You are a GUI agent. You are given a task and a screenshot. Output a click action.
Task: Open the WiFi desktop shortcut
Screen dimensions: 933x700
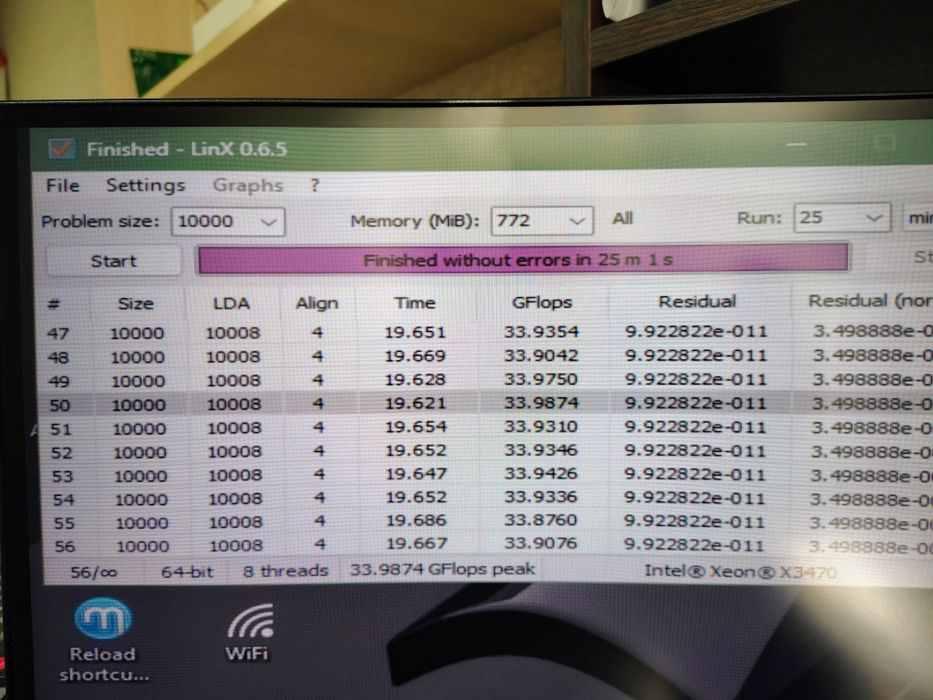(x=248, y=633)
